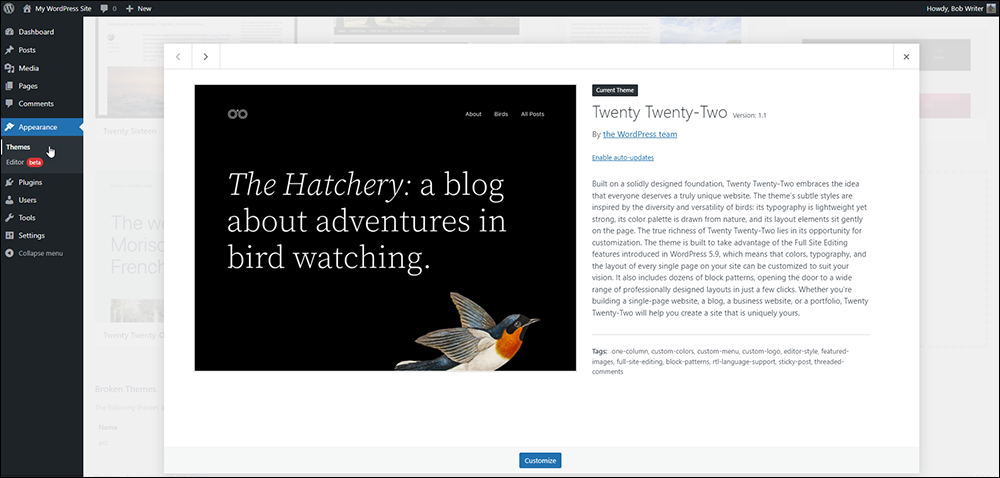Open the WordPress team author link
Image resolution: width=1000 pixels, height=478 pixels.
click(640, 134)
